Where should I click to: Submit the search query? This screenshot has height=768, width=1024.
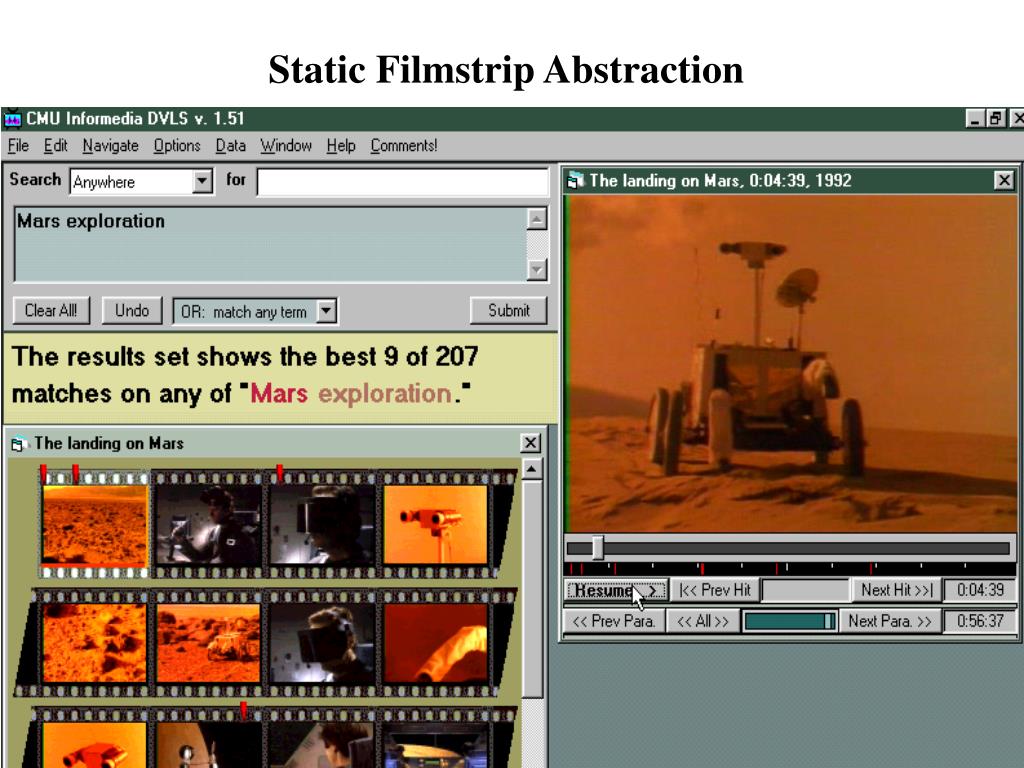509,310
